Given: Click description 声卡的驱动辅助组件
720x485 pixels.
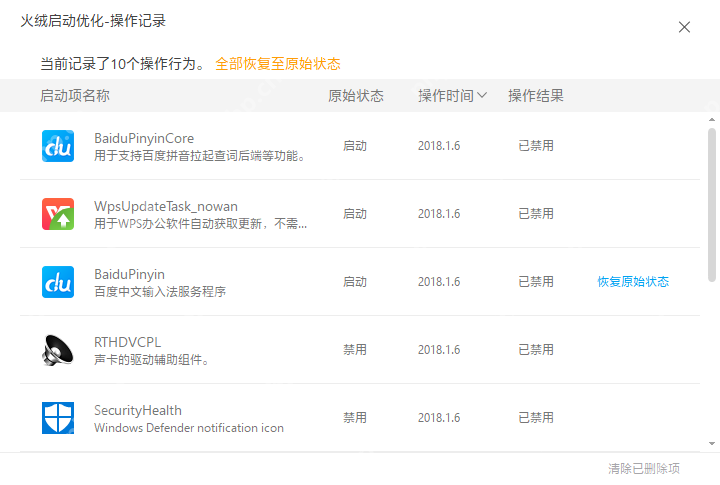Looking at the screenshot, I should coord(152,360).
